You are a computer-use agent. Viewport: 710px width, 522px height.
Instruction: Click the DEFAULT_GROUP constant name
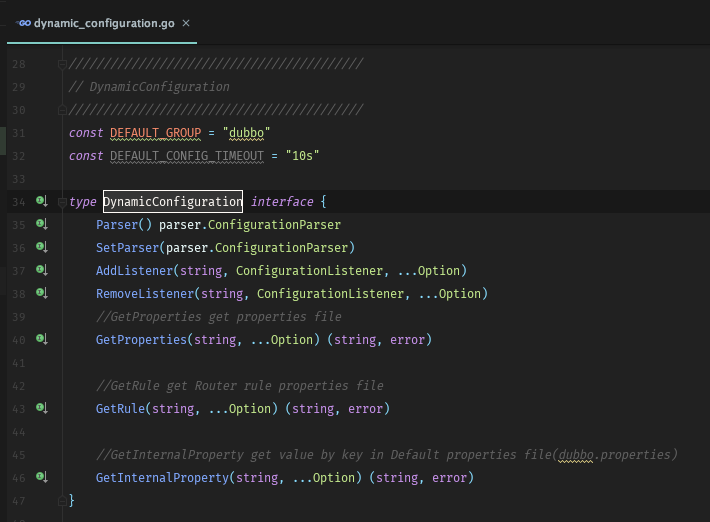tap(155, 133)
